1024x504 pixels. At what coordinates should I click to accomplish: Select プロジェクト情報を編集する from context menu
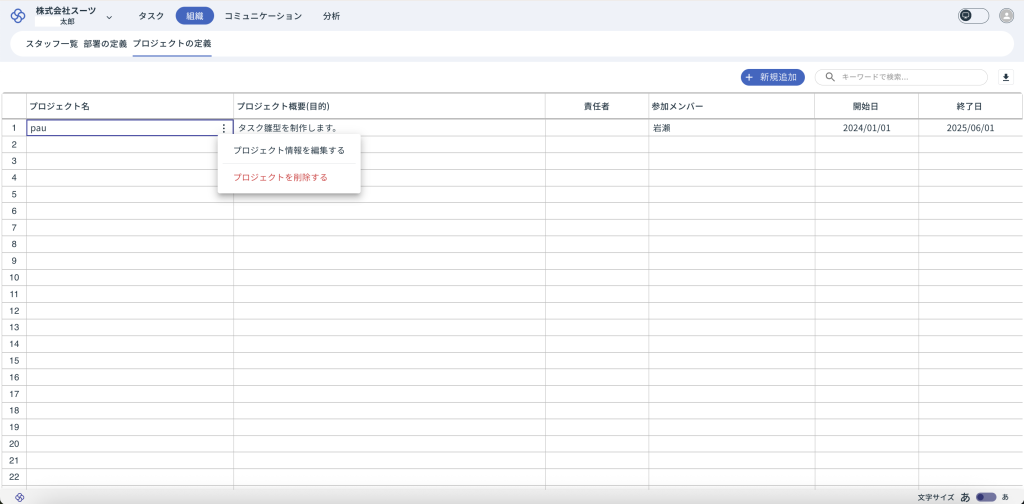click(288, 150)
